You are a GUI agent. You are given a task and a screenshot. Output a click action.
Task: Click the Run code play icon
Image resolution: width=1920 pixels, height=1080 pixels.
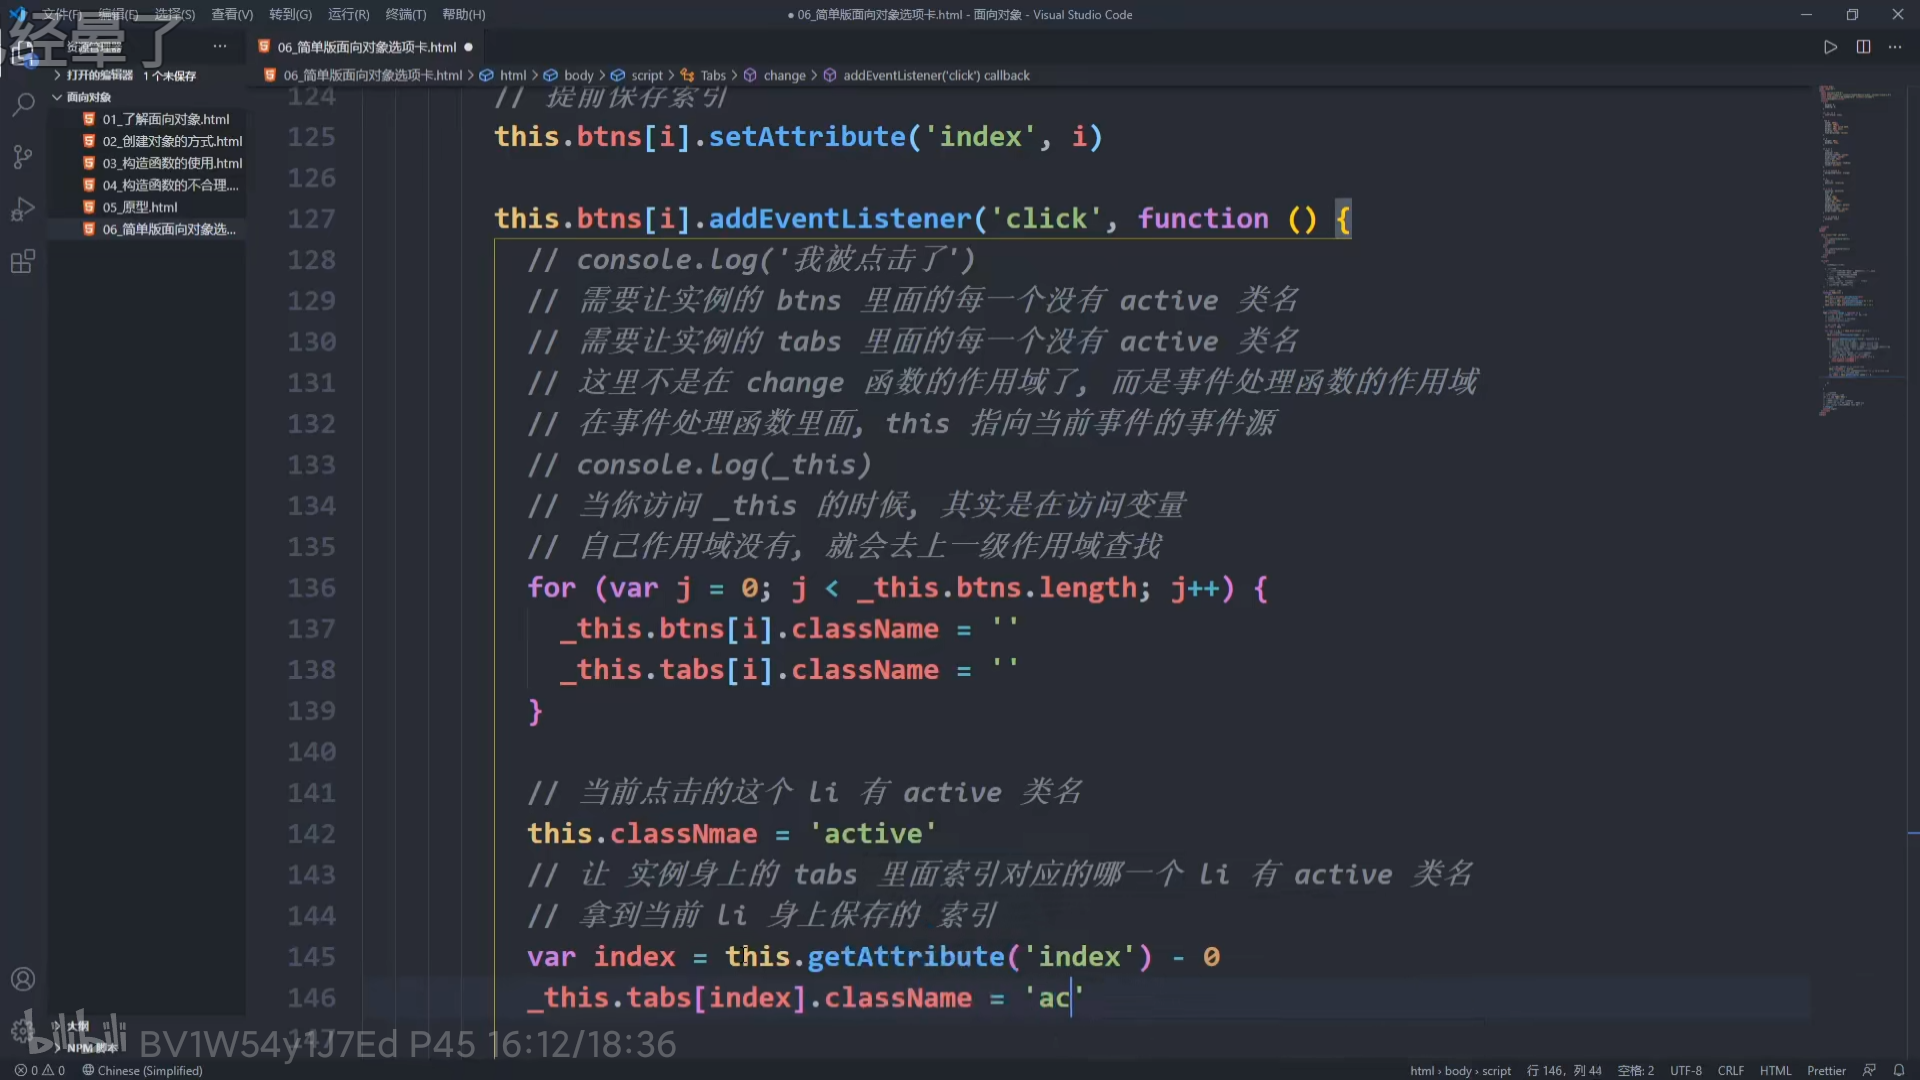click(1830, 47)
